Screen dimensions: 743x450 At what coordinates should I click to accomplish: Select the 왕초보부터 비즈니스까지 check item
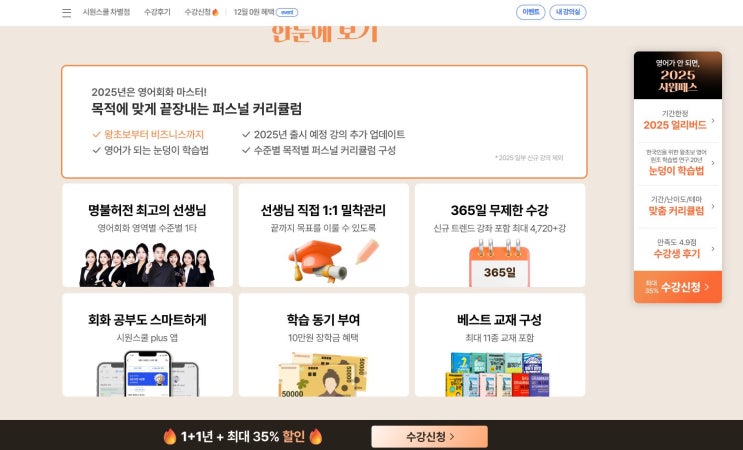pos(148,135)
